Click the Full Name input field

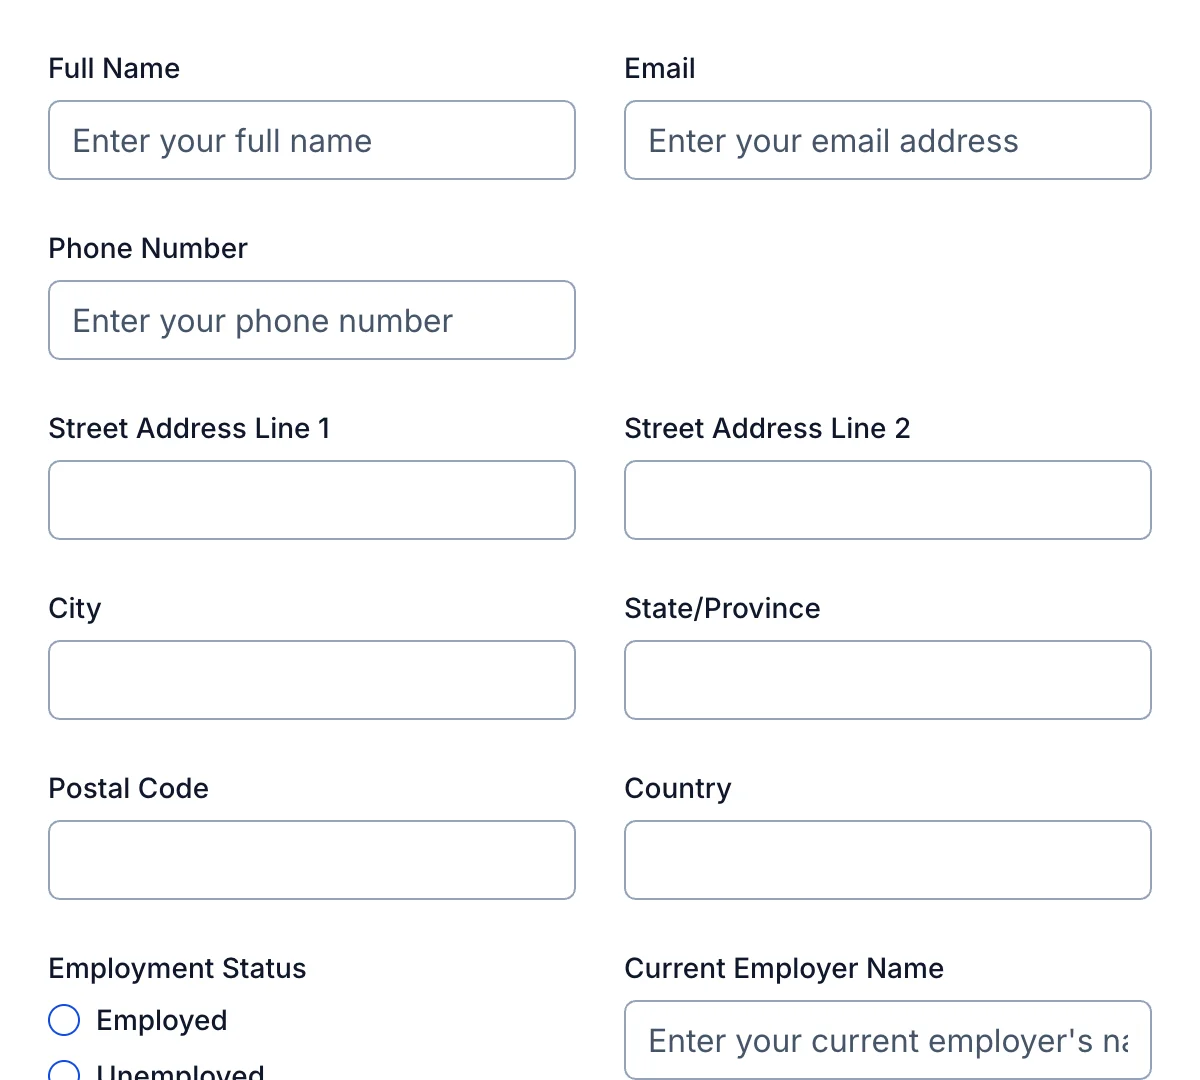click(312, 140)
